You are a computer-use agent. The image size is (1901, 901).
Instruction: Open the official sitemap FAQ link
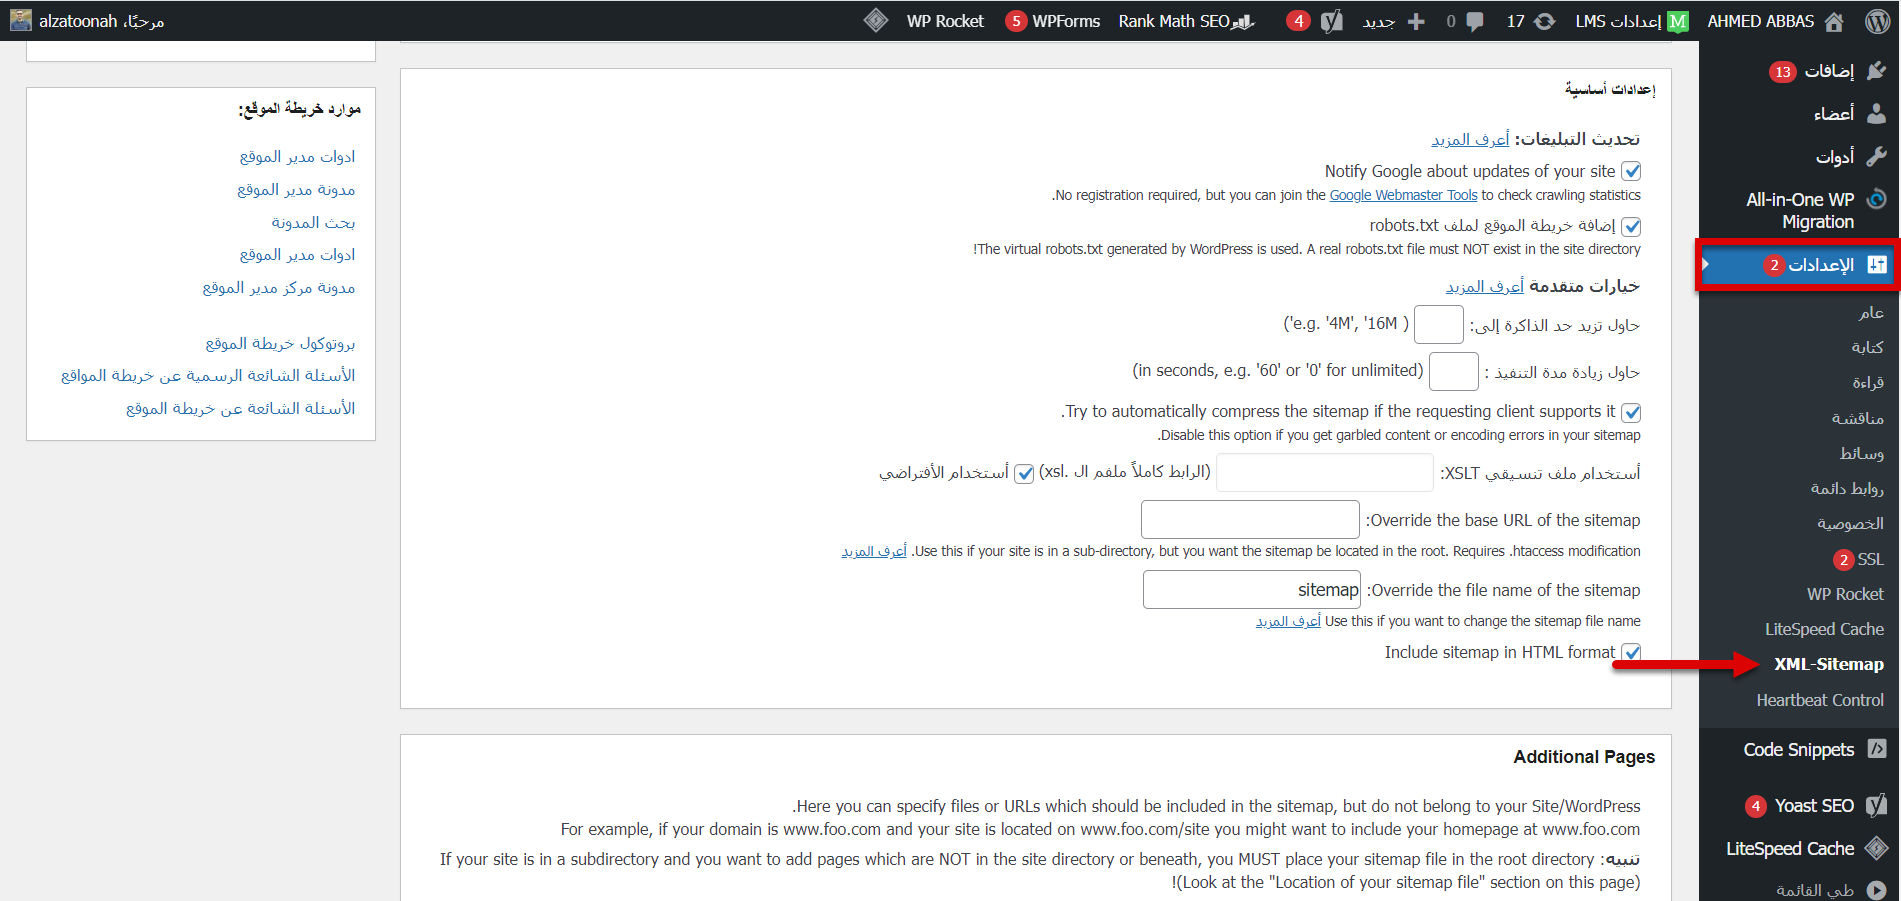[x=208, y=375]
